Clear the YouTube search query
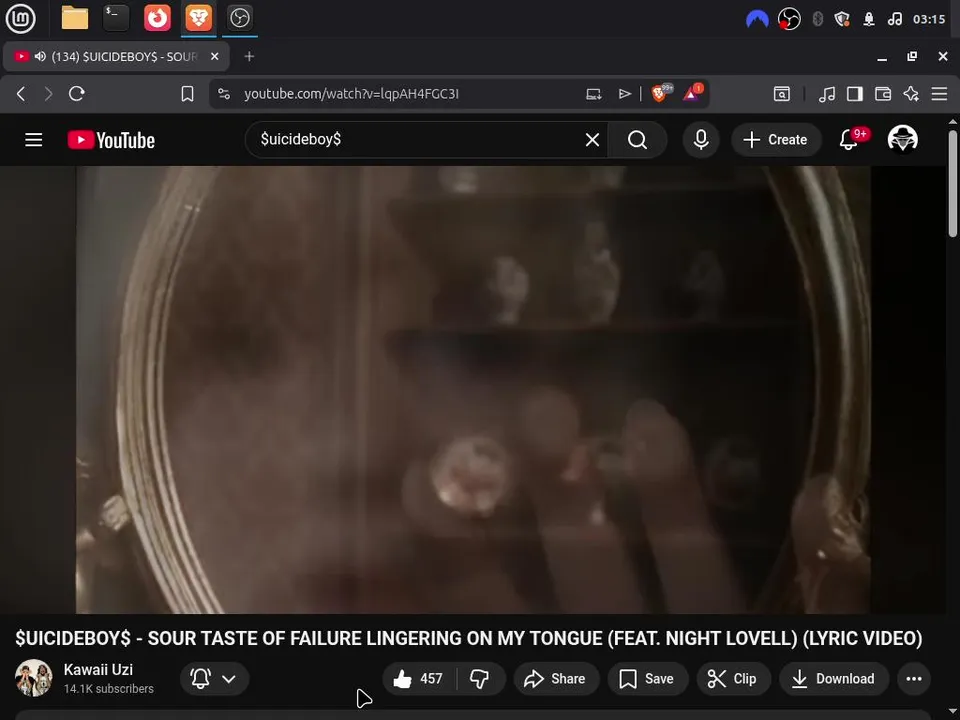This screenshot has height=720, width=960. click(x=592, y=140)
